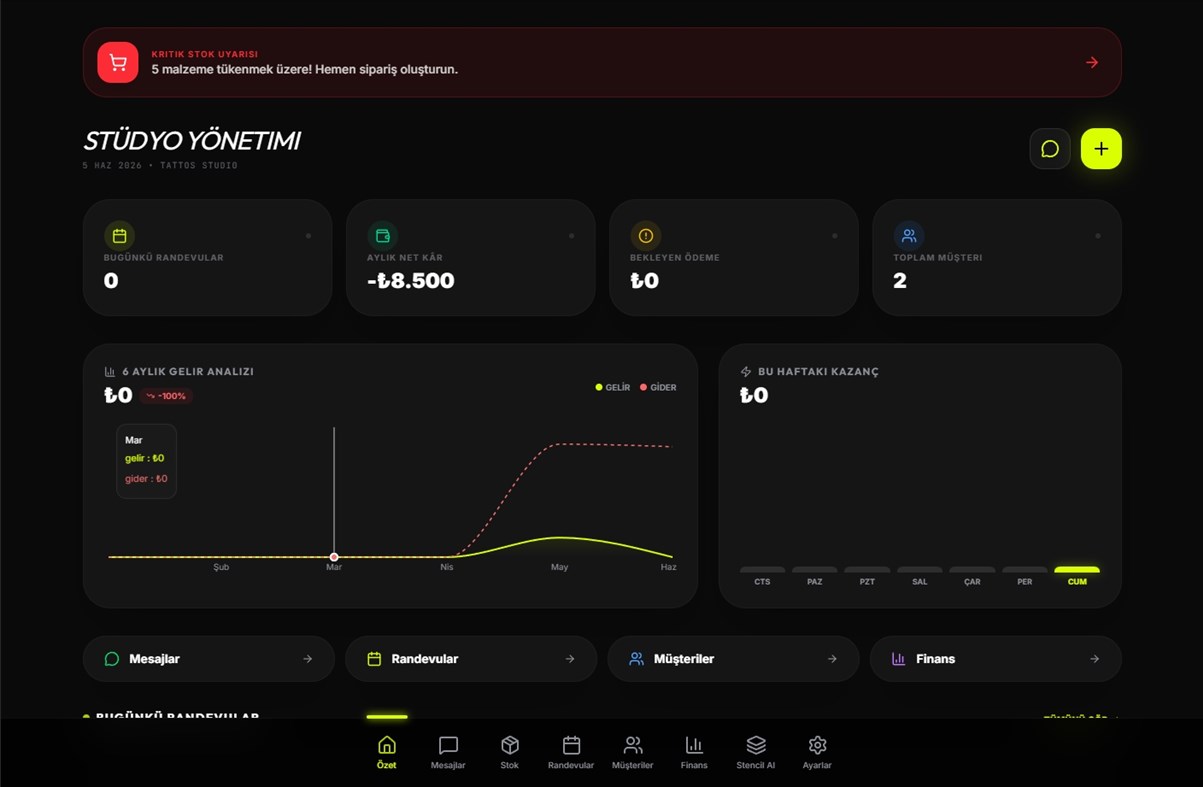Click the Nis axis label
Image resolution: width=1203 pixels, height=787 pixels.
tap(447, 567)
